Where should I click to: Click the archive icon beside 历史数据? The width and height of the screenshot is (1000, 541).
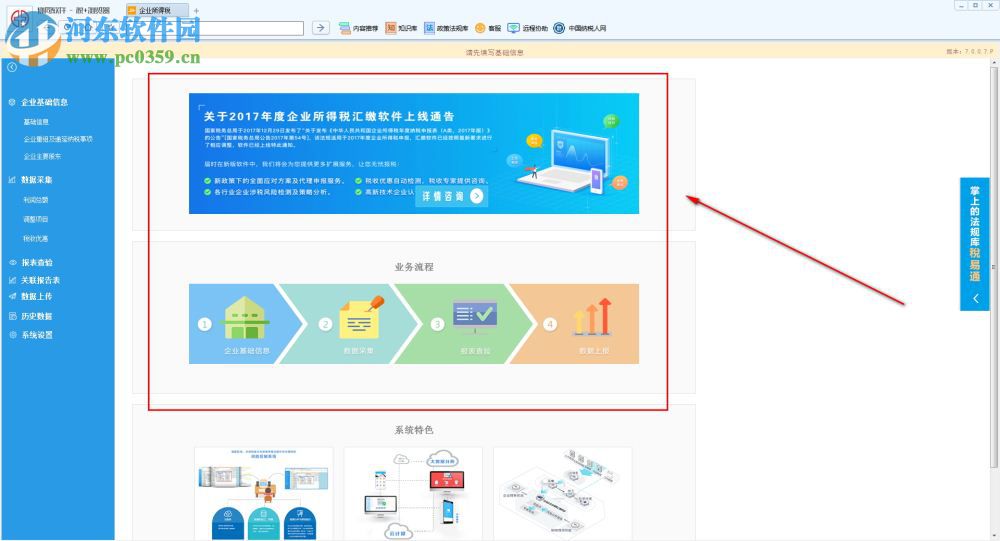click(x=12, y=316)
